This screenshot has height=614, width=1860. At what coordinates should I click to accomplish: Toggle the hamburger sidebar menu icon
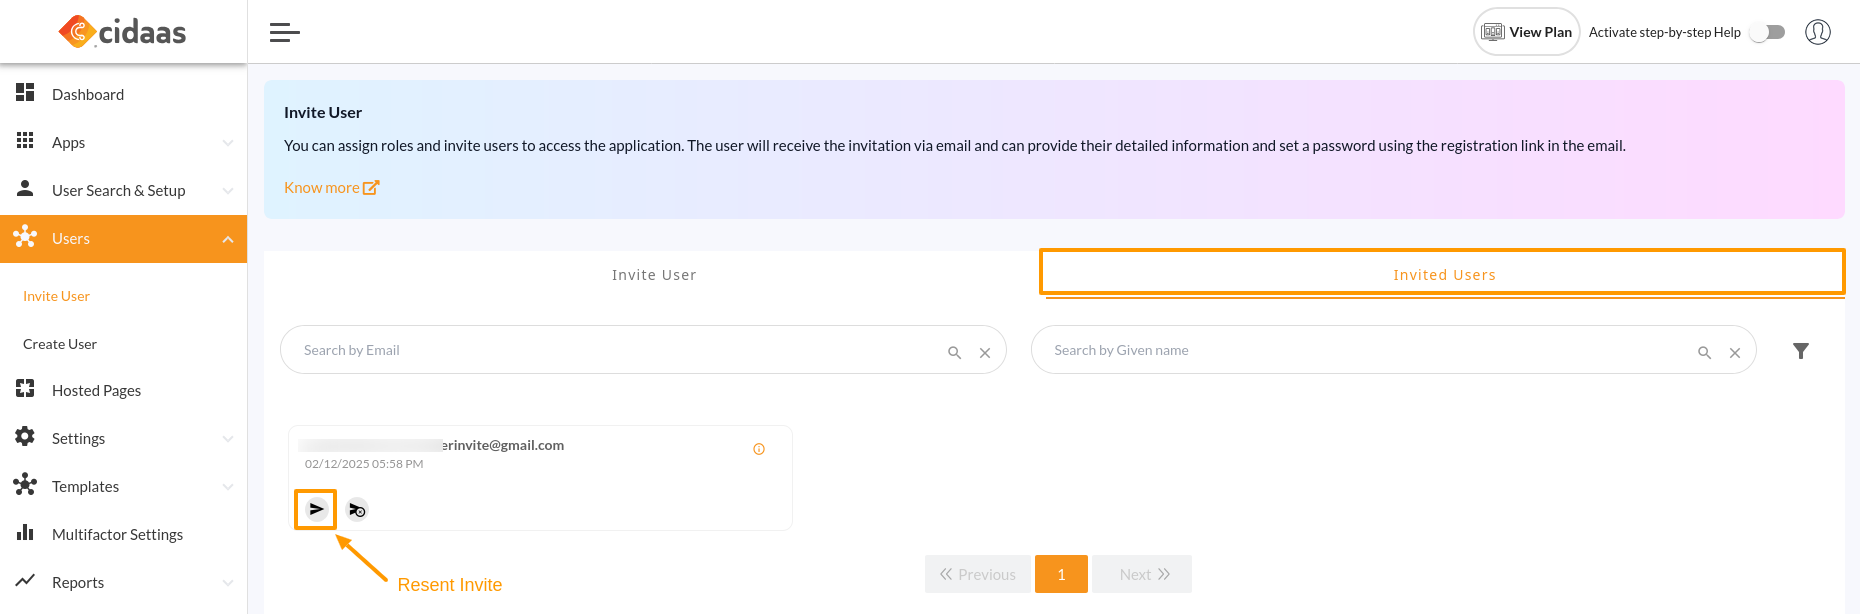285,33
